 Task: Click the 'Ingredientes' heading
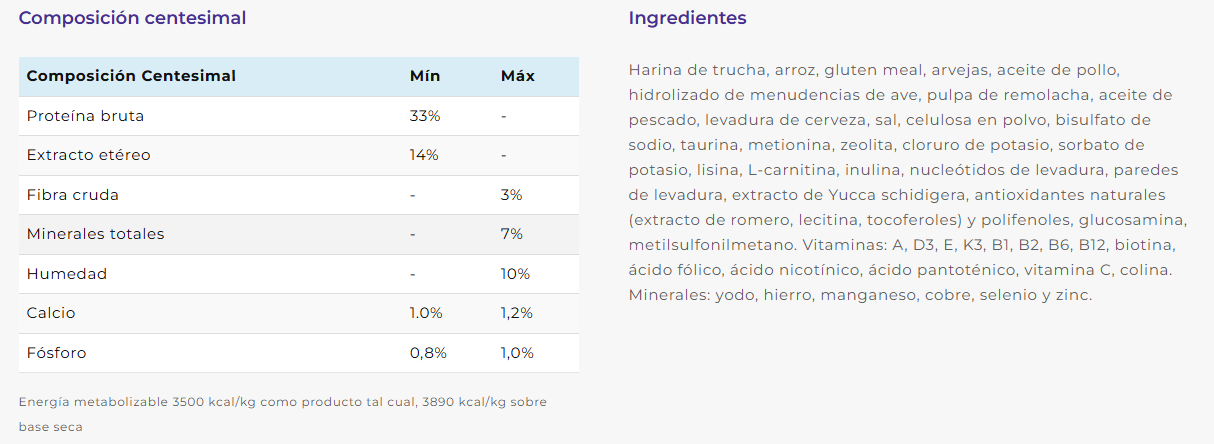pos(687,18)
